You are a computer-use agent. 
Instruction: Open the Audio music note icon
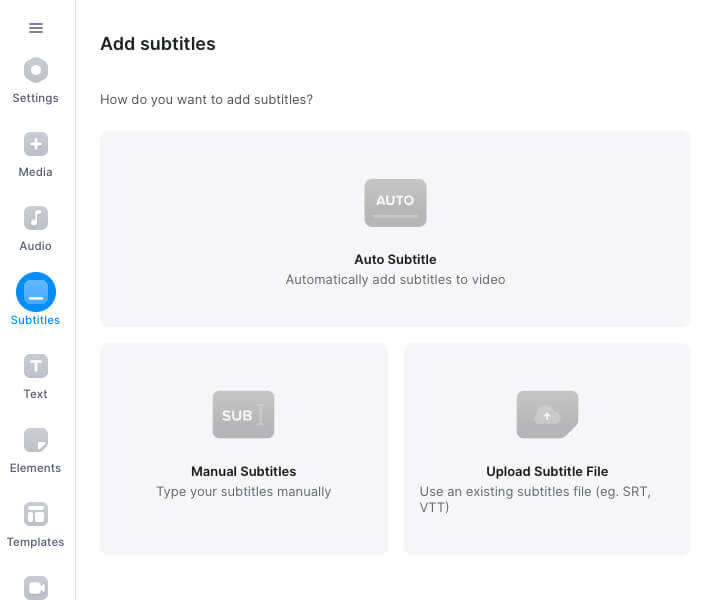[x=36, y=218]
